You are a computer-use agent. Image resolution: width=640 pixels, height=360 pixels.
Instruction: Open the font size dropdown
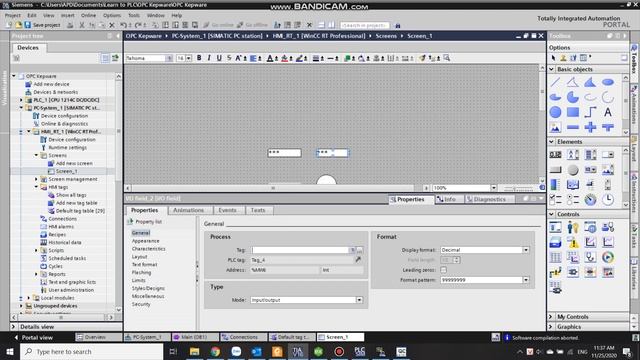pyautogui.click(x=189, y=58)
